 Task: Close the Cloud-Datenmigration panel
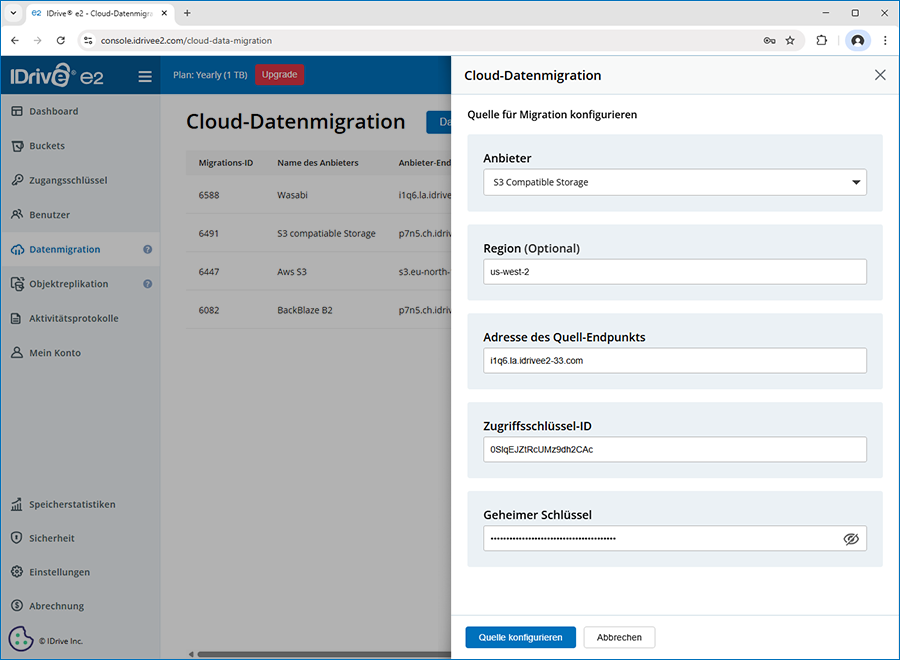880,75
